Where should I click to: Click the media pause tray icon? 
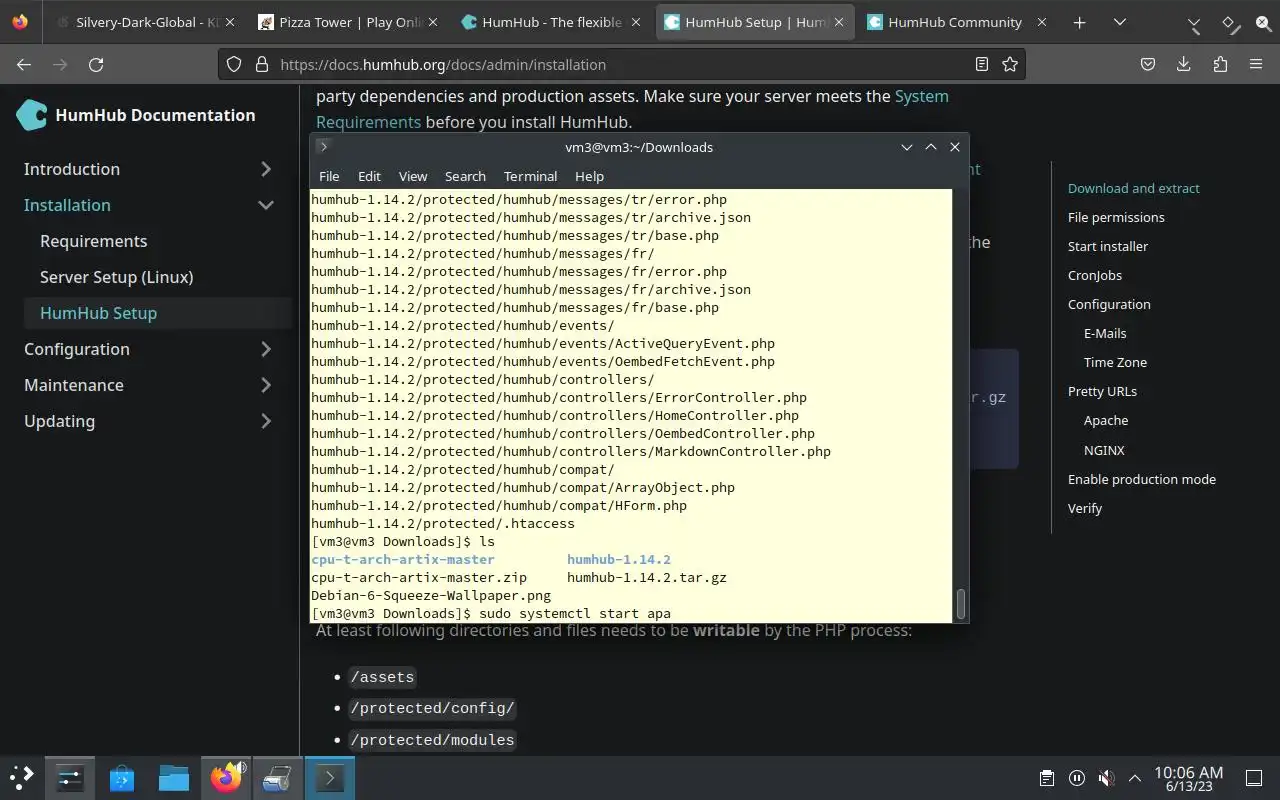click(1076, 778)
